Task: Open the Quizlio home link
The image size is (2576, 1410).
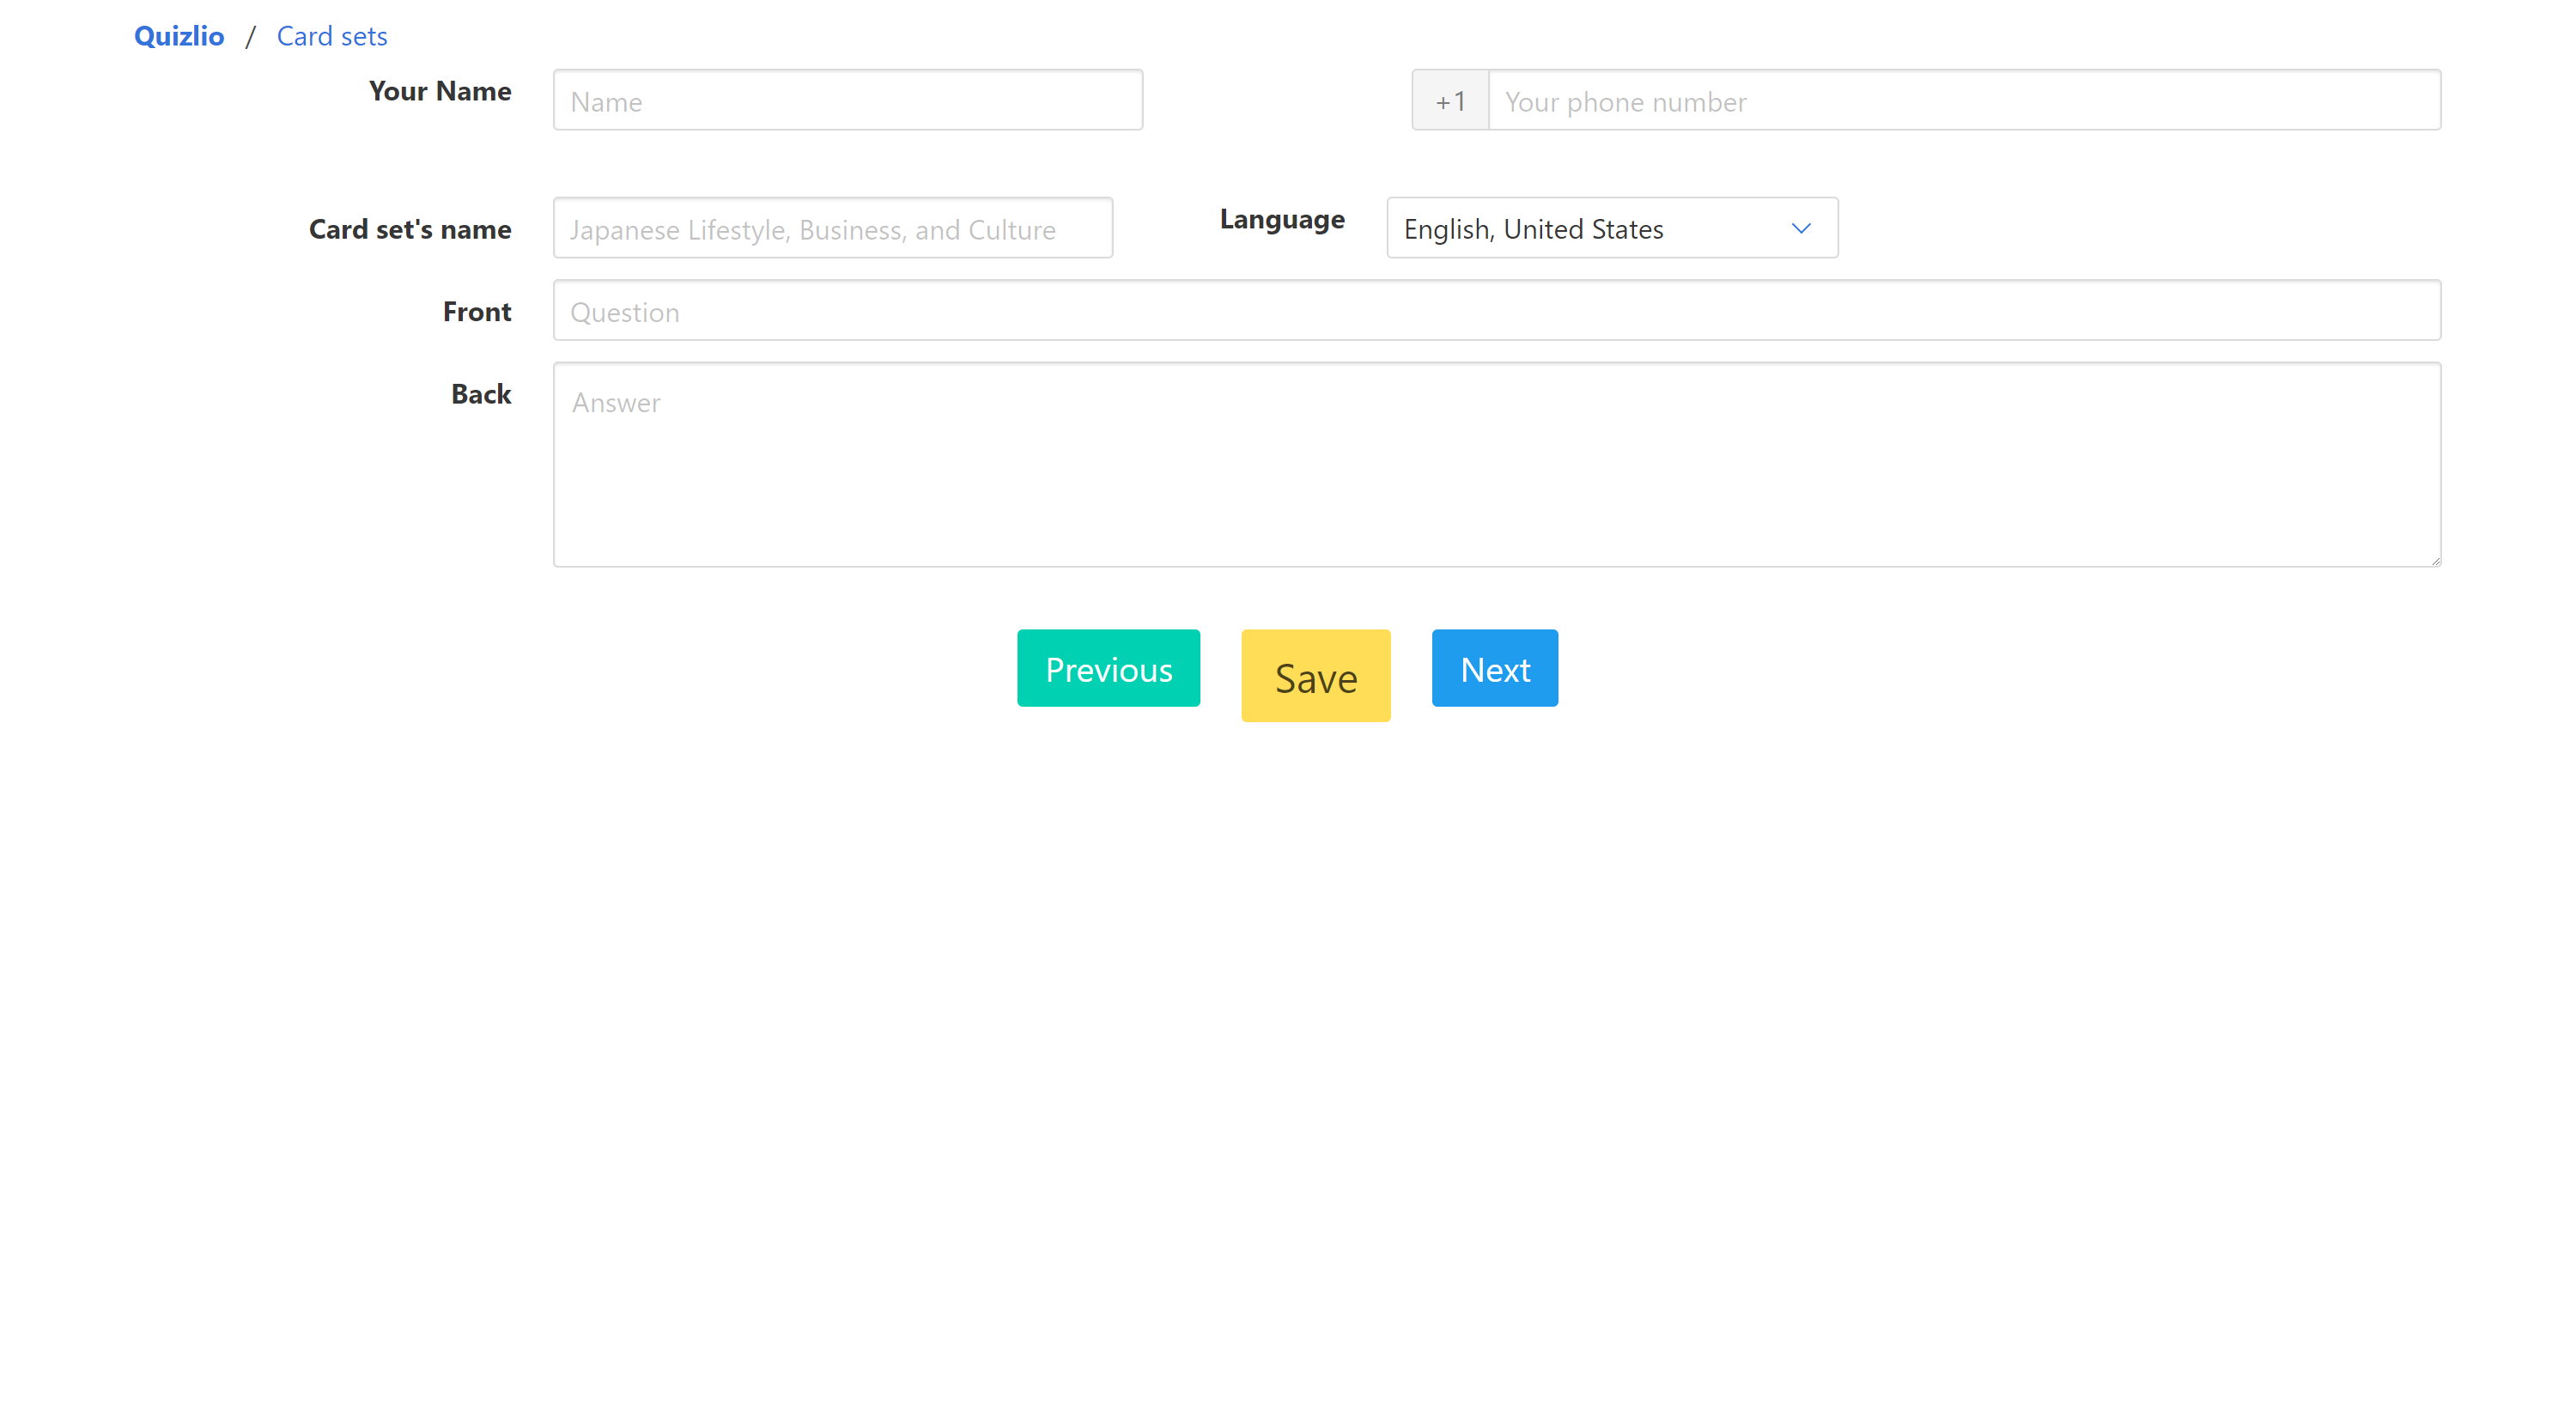Action: 179,36
